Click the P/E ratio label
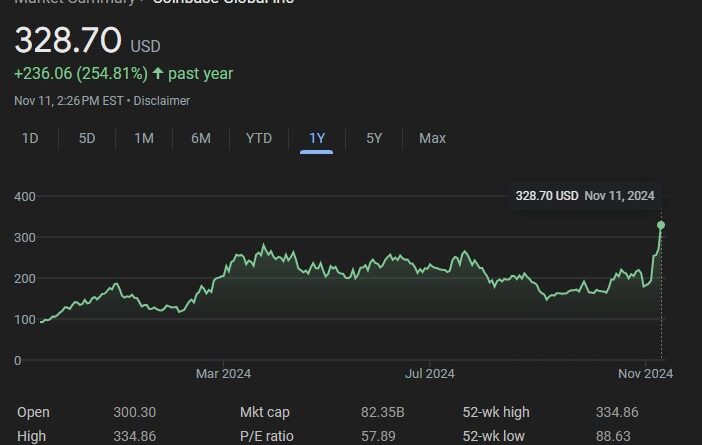The height and width of the screenshot is (445, 702). [267, 436]
